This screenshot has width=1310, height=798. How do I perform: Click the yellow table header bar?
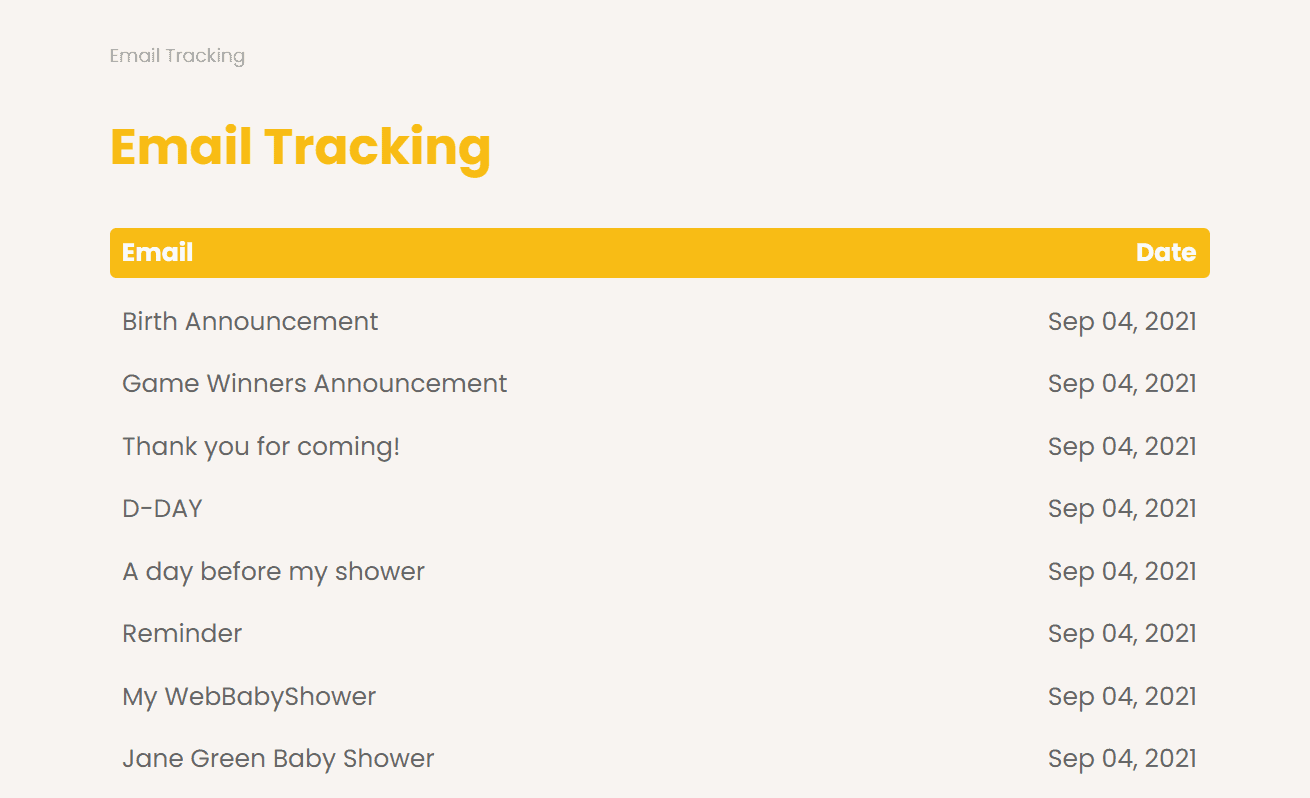pyautogui.click(x=660, y=253)
